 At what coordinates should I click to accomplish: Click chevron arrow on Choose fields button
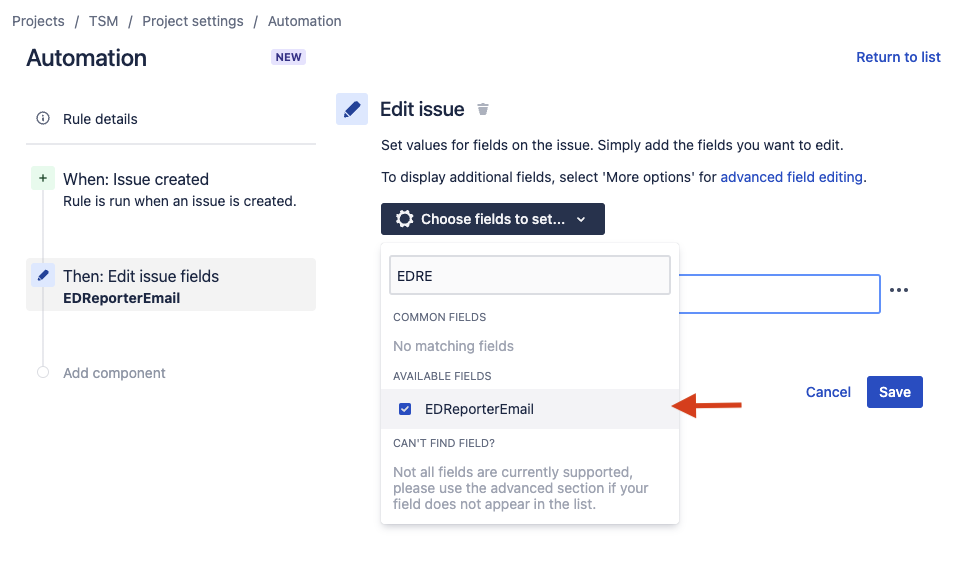click(x=581, y=220)
